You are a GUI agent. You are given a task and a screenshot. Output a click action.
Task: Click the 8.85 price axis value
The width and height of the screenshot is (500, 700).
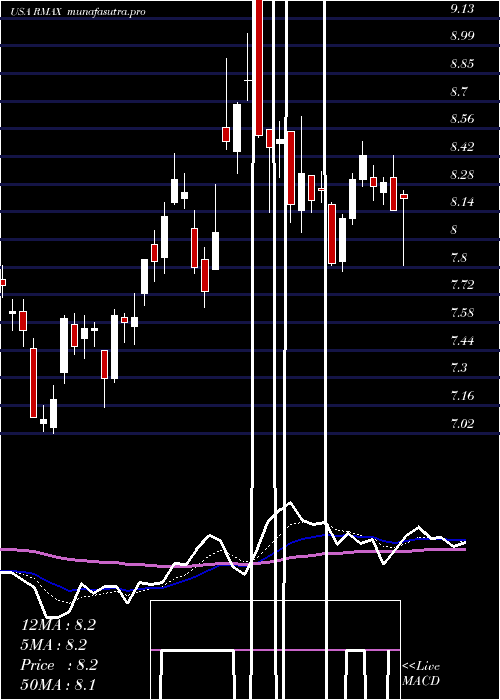[462, 63]
